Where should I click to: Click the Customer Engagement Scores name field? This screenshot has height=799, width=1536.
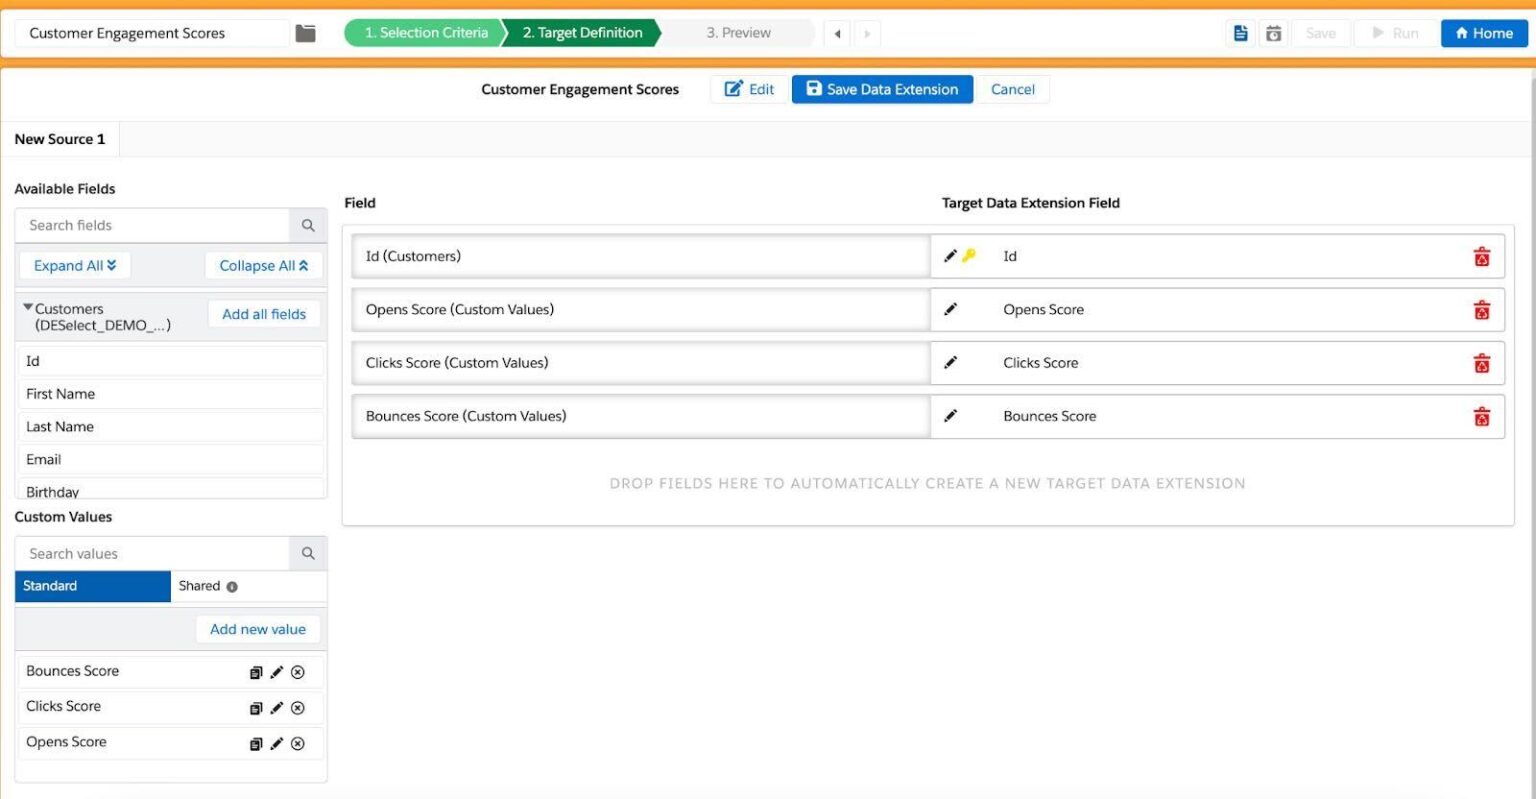pos(150,32)
